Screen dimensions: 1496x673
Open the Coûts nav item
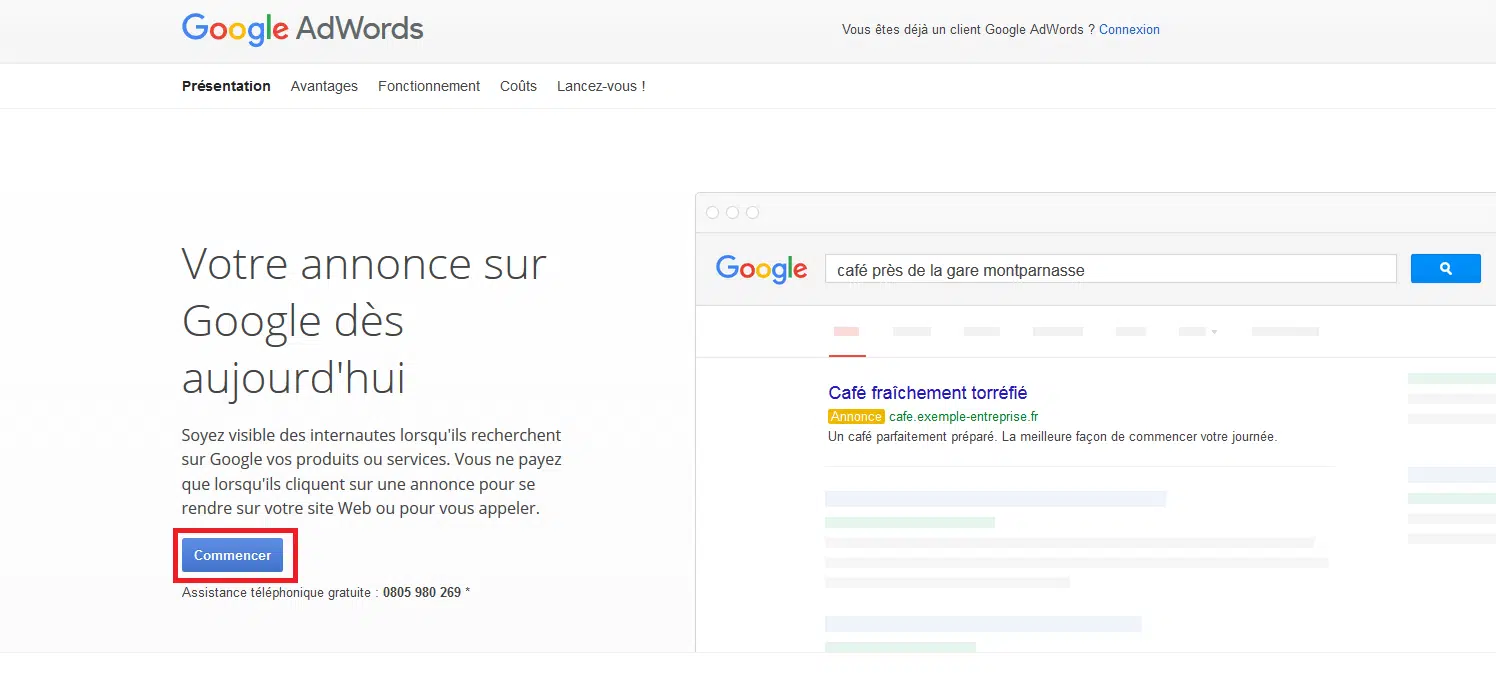(518, 86)
